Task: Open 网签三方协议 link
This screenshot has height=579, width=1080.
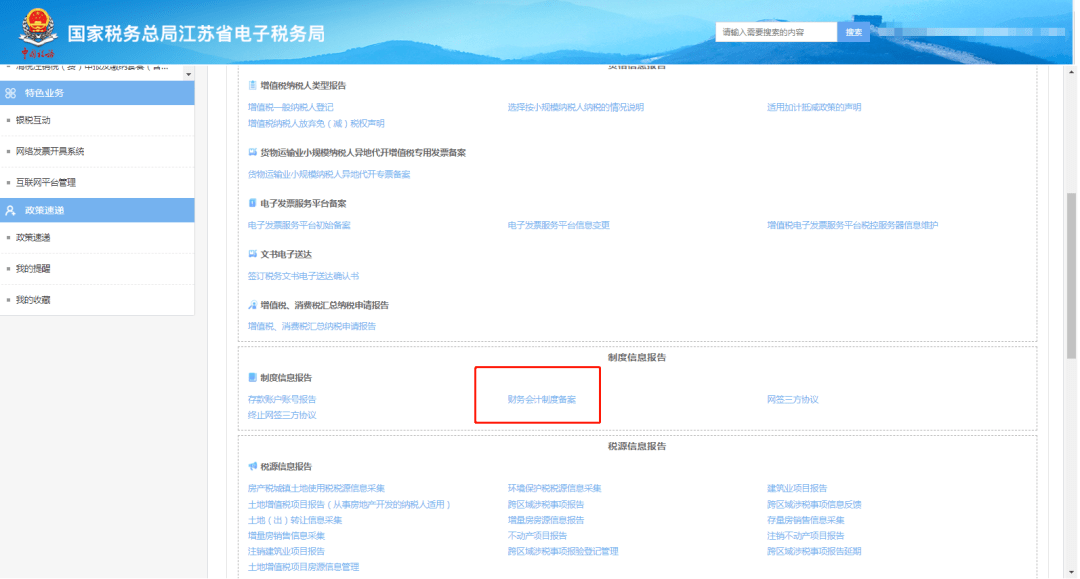Action: click(793, 399)
